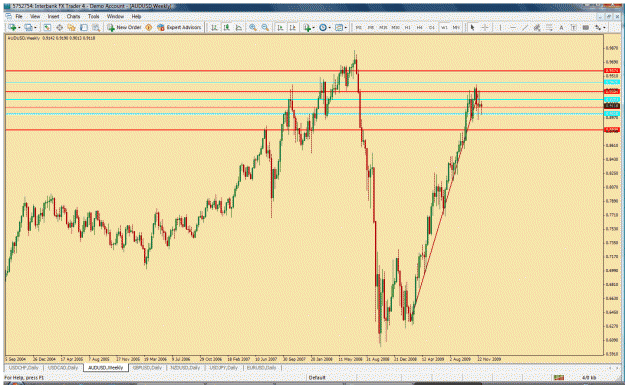Select the Text tool 'A'

click(x=561, y=28)
